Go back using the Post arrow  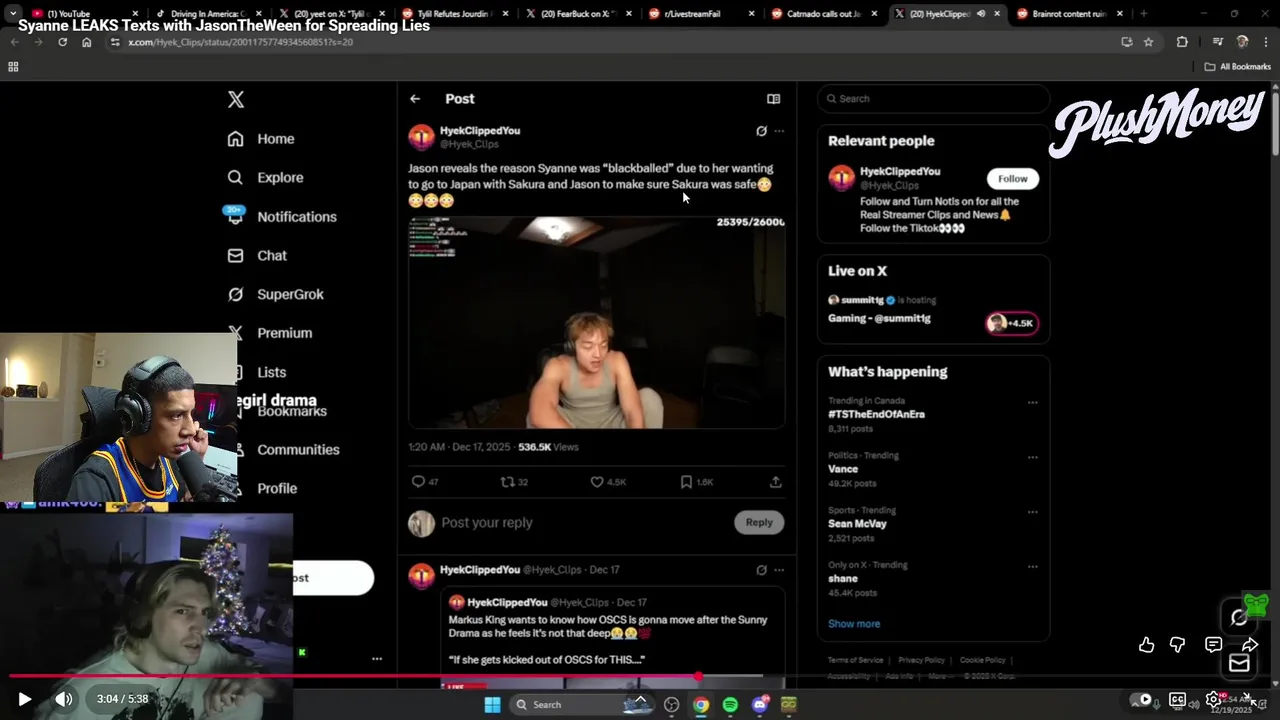point(415,99)
